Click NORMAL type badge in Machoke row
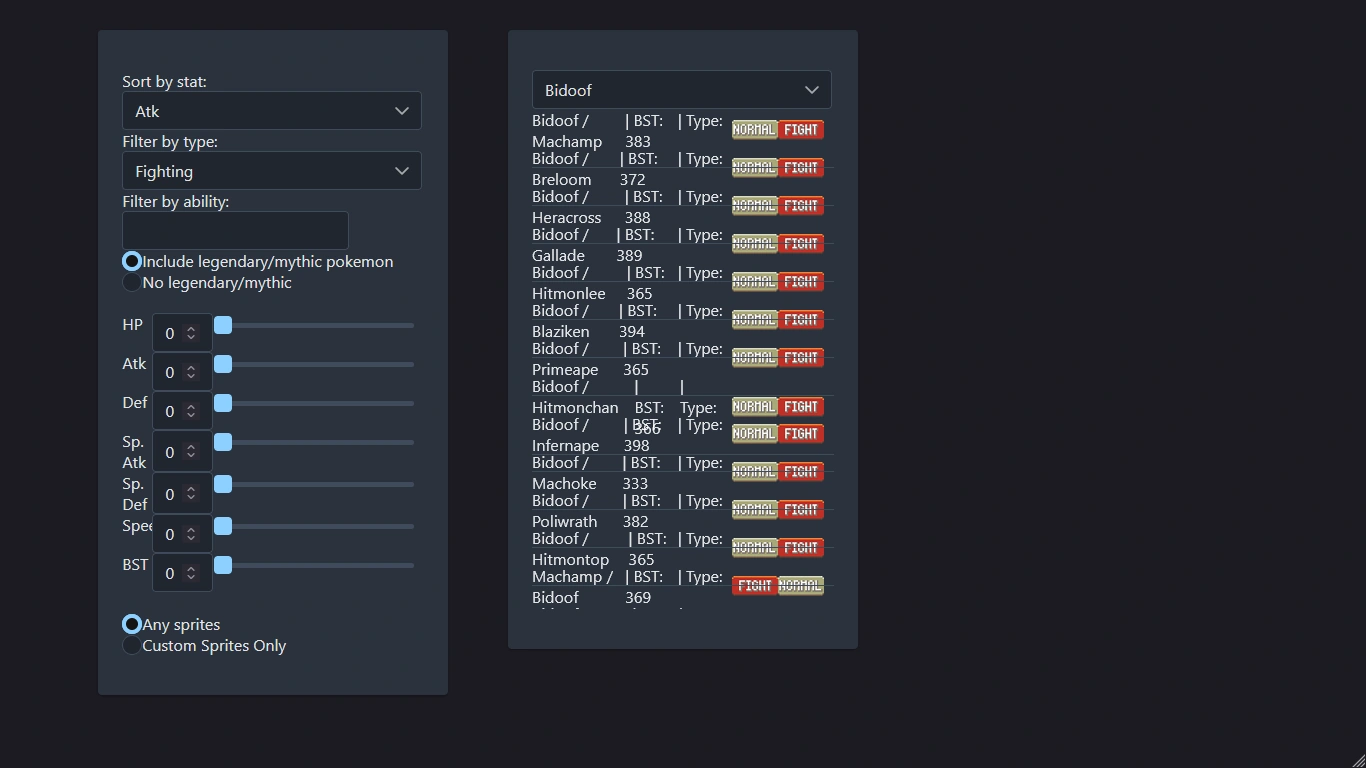The height and width of the screenshot is (768, 1366). [x=755, y=472]
